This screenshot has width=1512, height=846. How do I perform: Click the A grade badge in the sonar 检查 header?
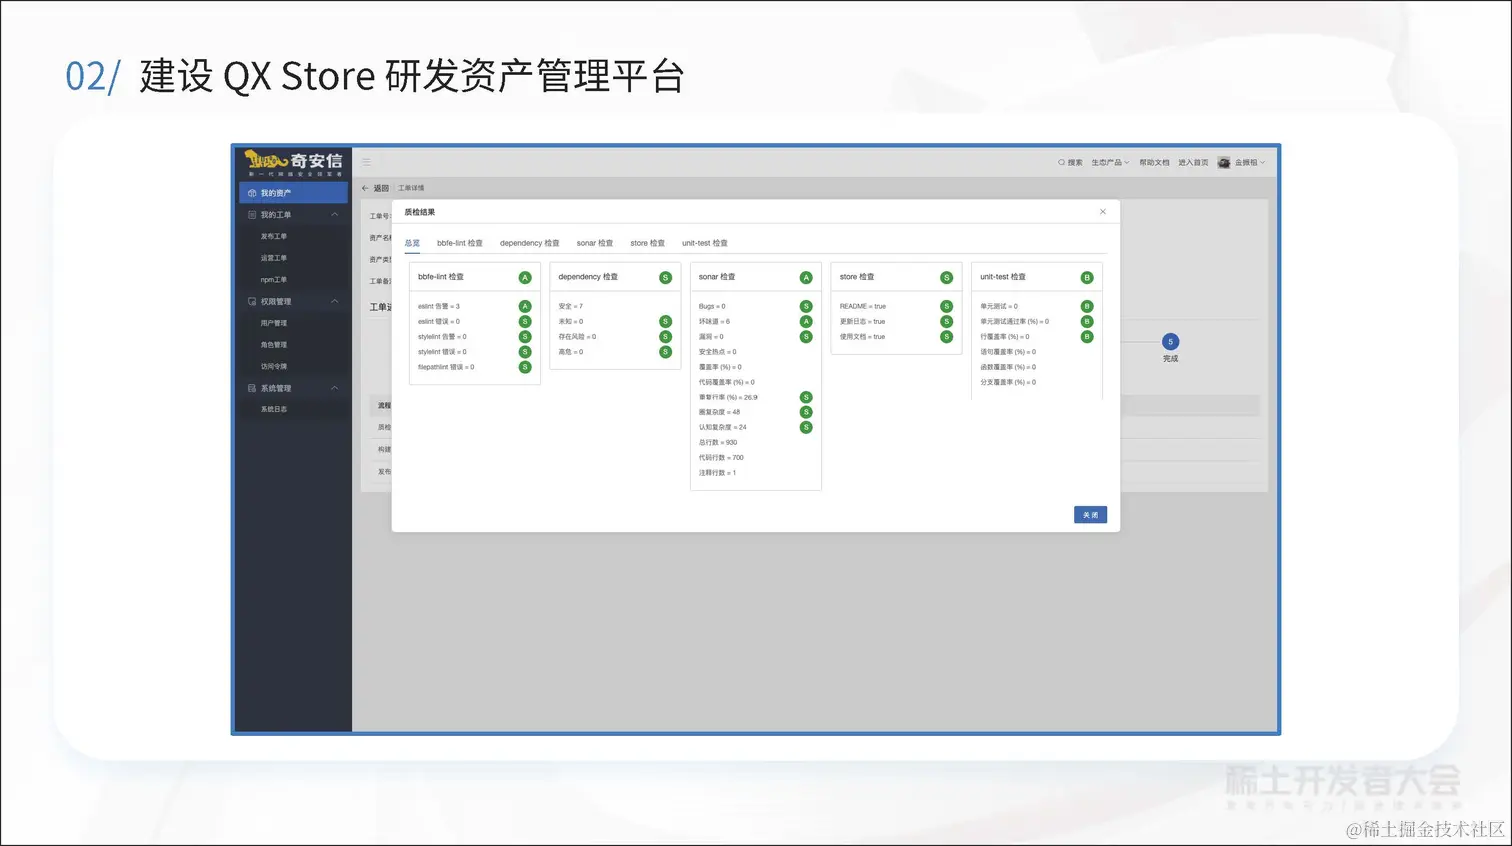(806, 277)
